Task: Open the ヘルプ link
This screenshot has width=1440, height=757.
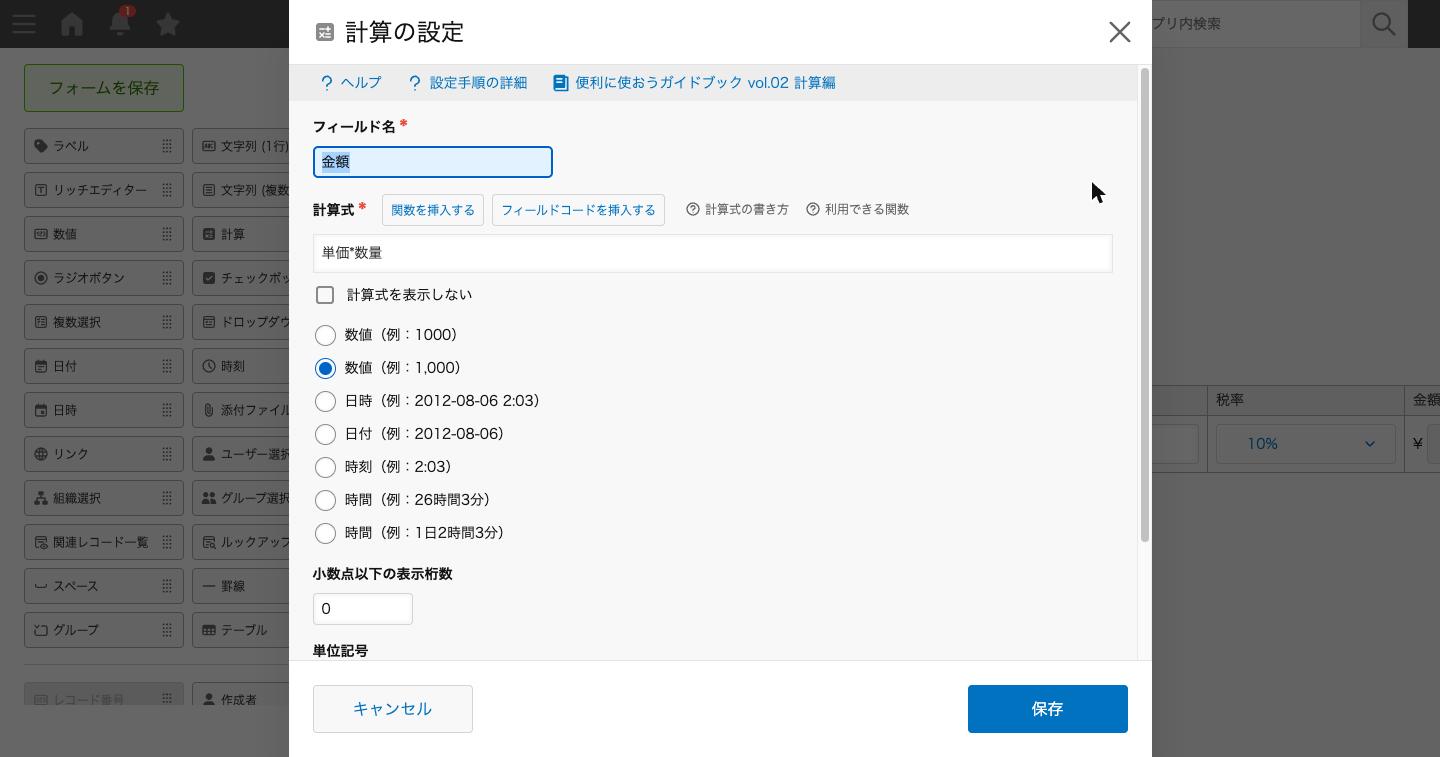Action: (x=351, y=83)
